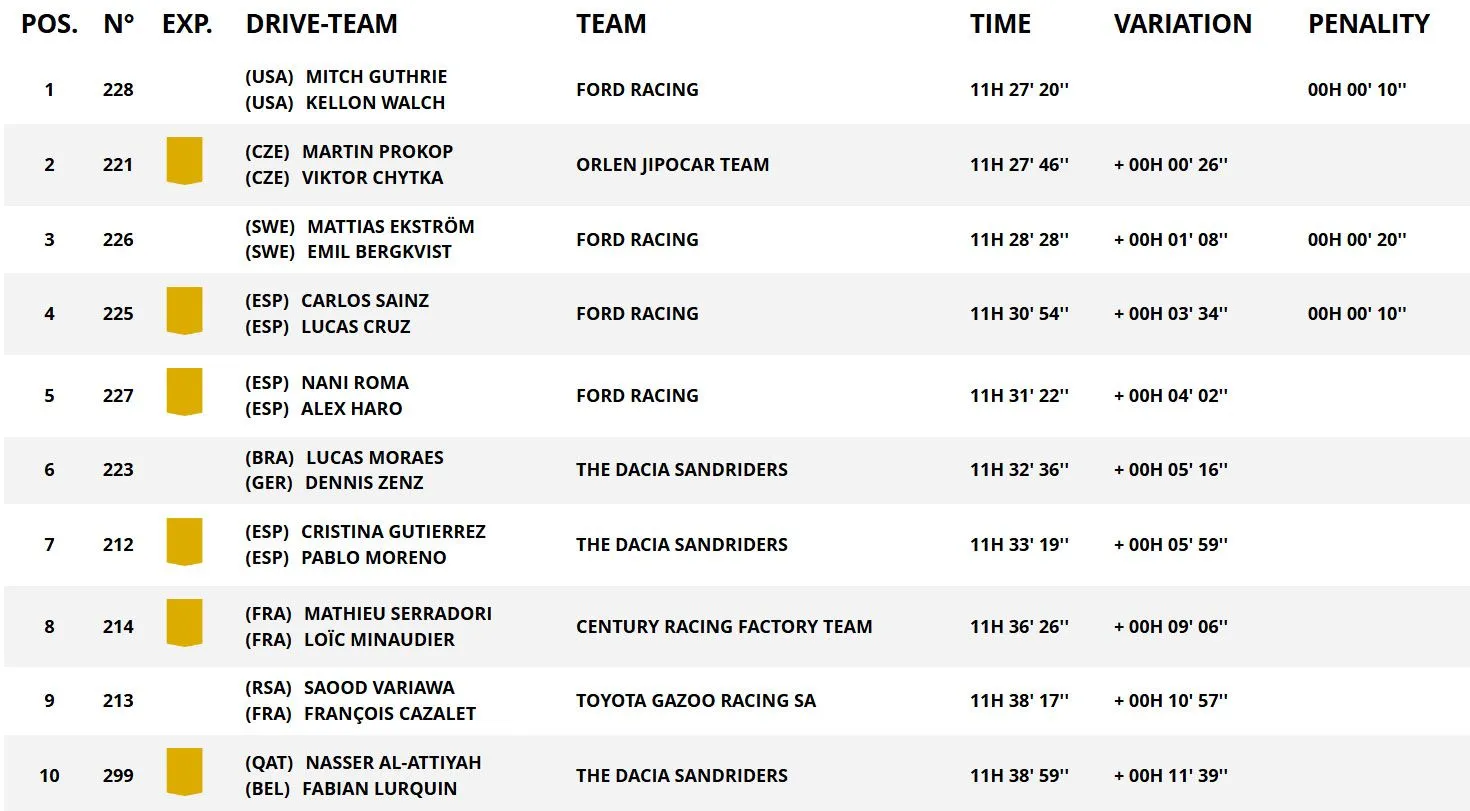Click the 00H 00' 20'' penalty value
Viewport: 1470px width, 811px height.
(x=1357, y=239)
